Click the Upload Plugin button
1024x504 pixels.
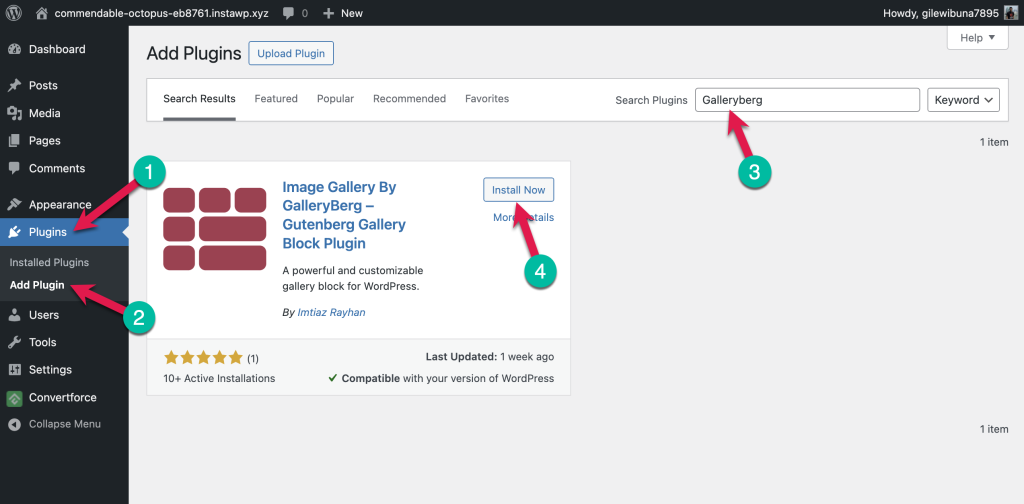tap(291, 54)
